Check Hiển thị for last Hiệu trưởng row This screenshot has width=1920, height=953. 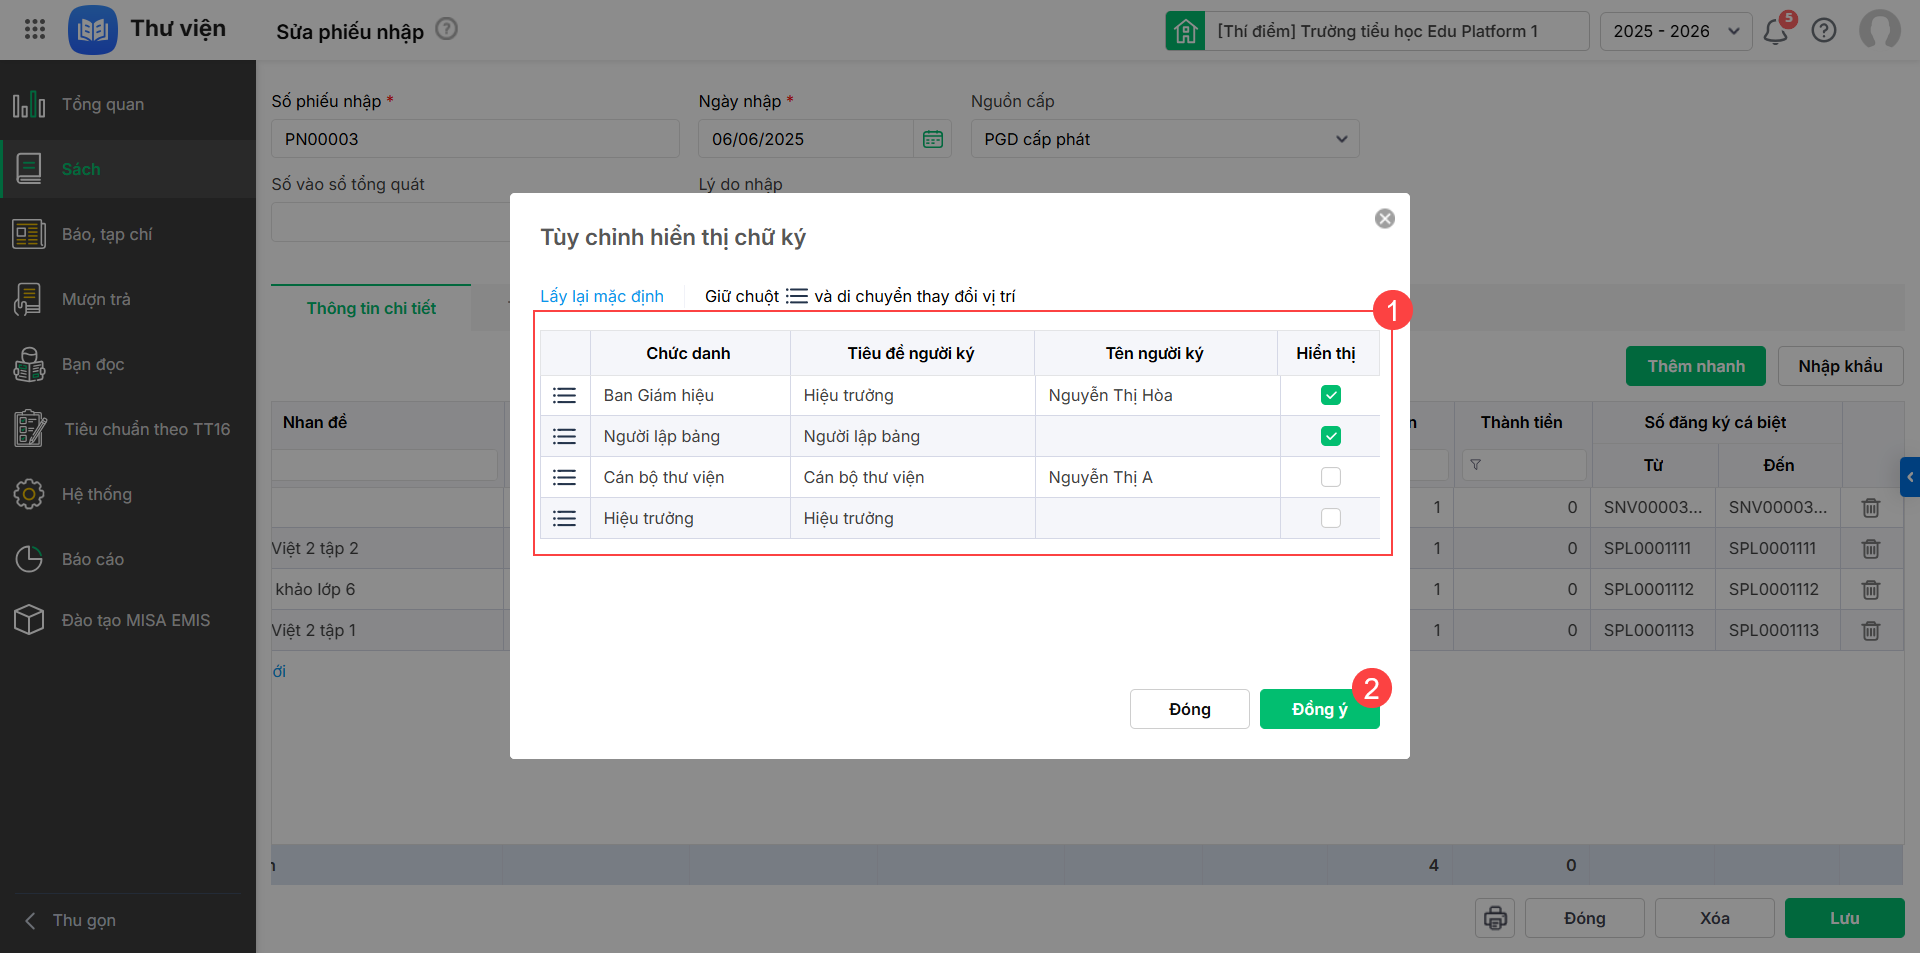pyautogui.click(x=1331, y=518)
